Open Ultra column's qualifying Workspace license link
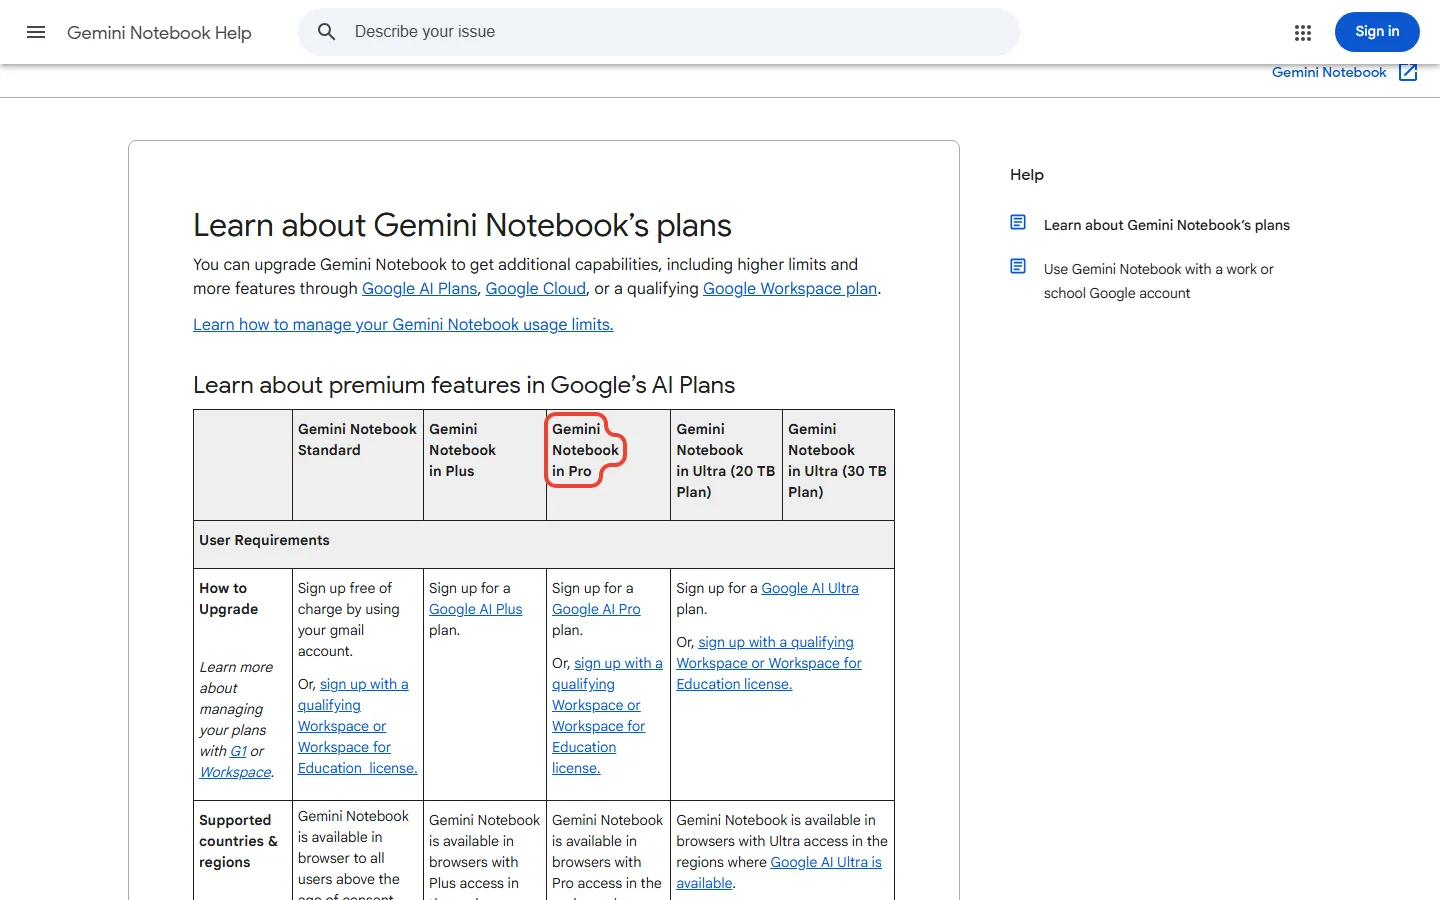The width and height of the screenshot is (1440, 900). 768,663
